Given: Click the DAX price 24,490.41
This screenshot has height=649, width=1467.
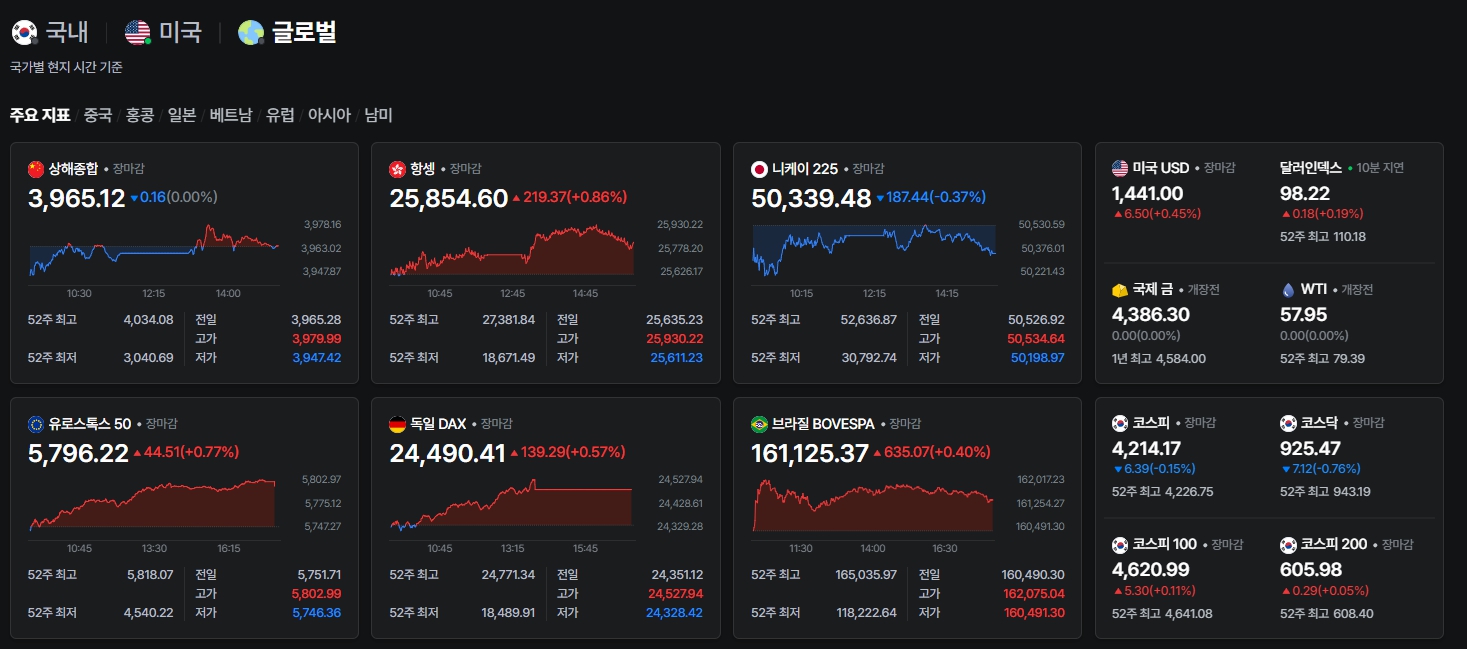Looking at the screenshot, I should (x=448, y=453).
